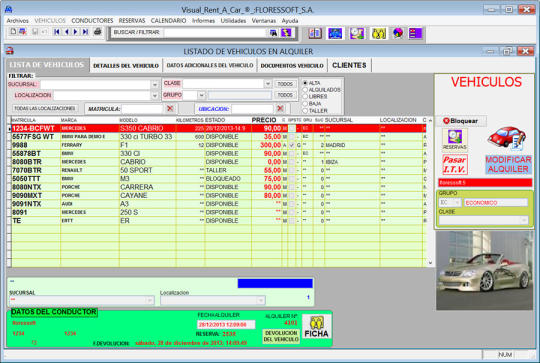The width and height of the screenshot is (540, 363).
Task: Open the driver FICHA icon
Action: (316, 327)
